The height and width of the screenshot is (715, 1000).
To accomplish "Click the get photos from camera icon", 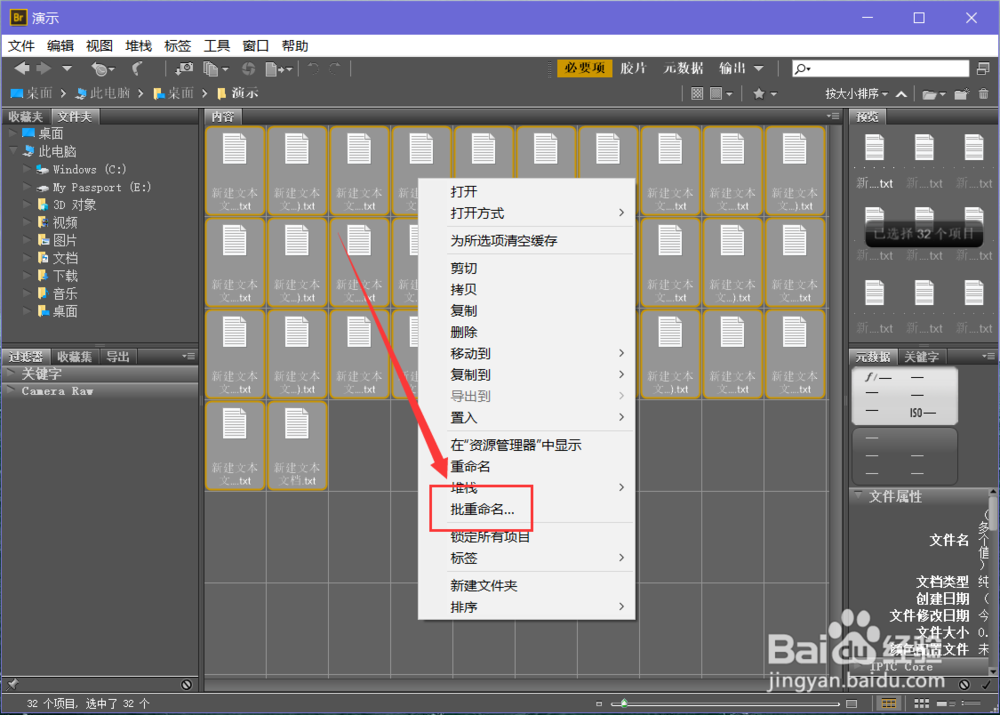I will point(184,68).
